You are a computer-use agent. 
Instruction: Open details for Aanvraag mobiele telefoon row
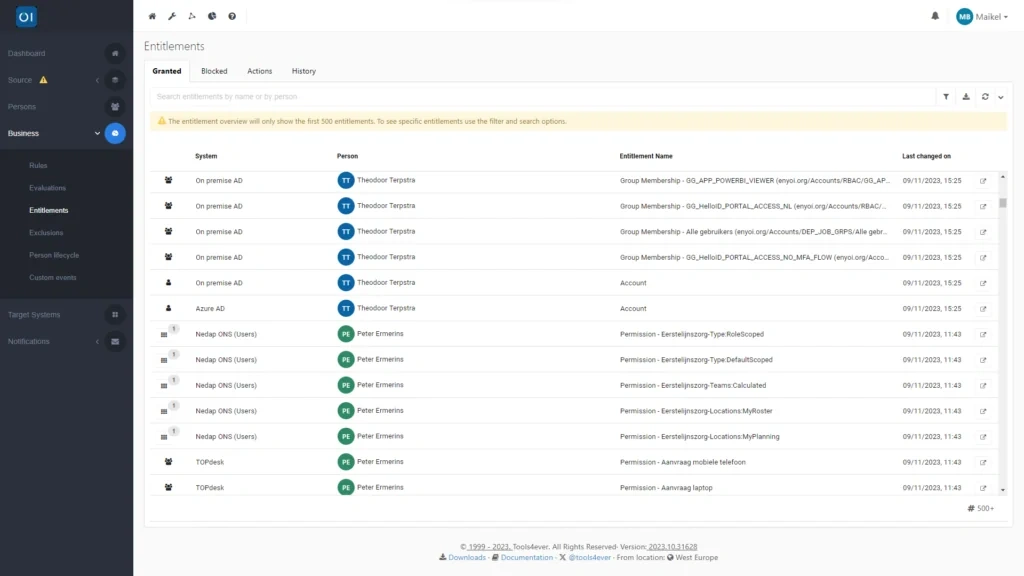tap(983, 462)
